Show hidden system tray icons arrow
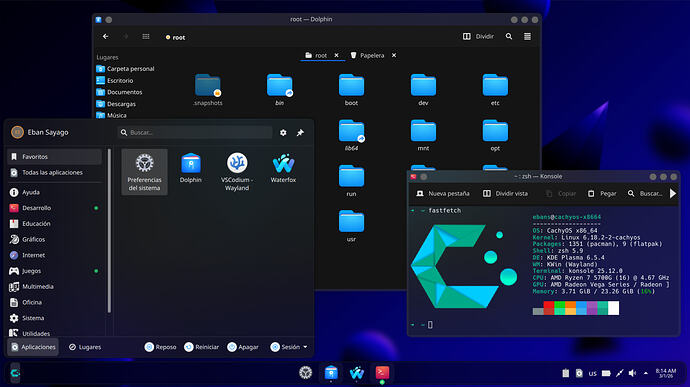Viewport: 690px width, 387px height. point(646,373)
